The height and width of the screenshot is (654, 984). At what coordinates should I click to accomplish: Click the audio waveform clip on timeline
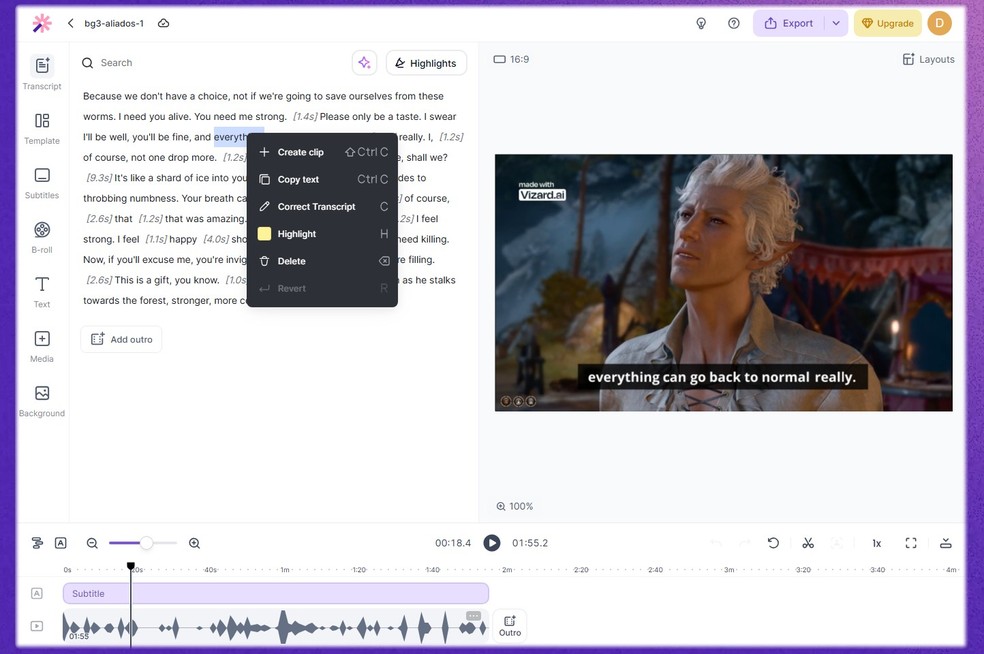coord(275,626)
